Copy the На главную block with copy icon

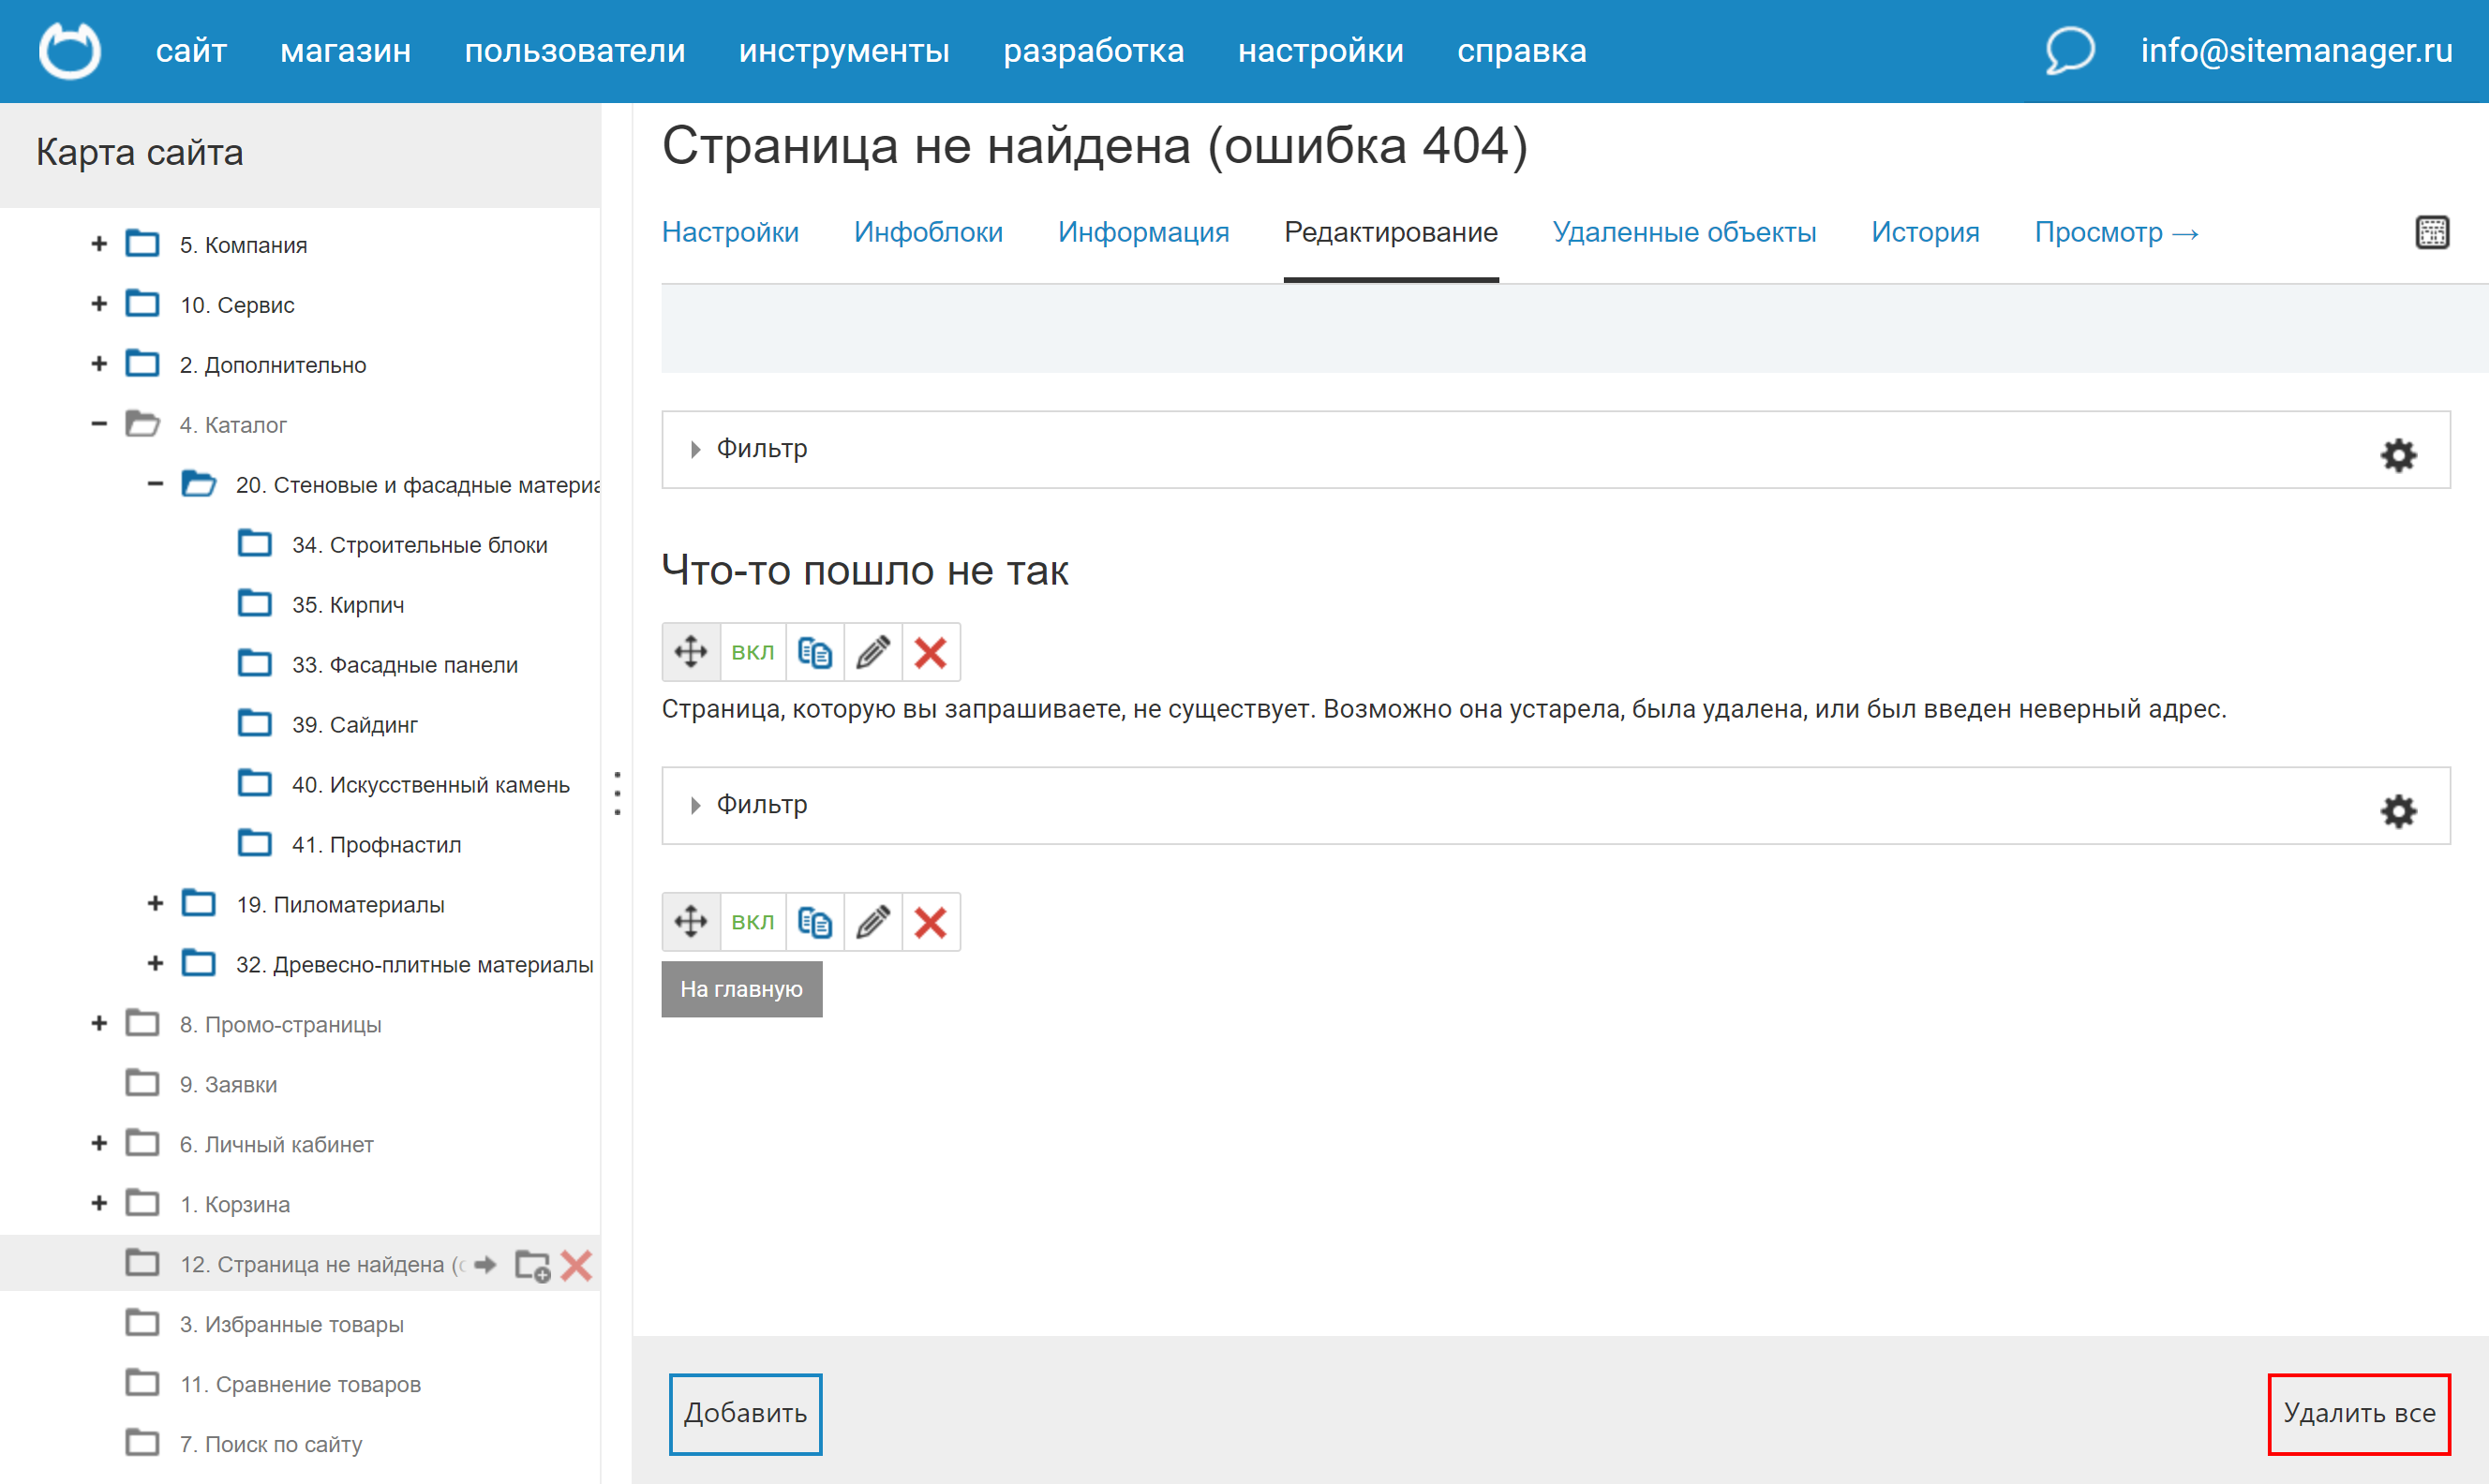coord(814,921)
